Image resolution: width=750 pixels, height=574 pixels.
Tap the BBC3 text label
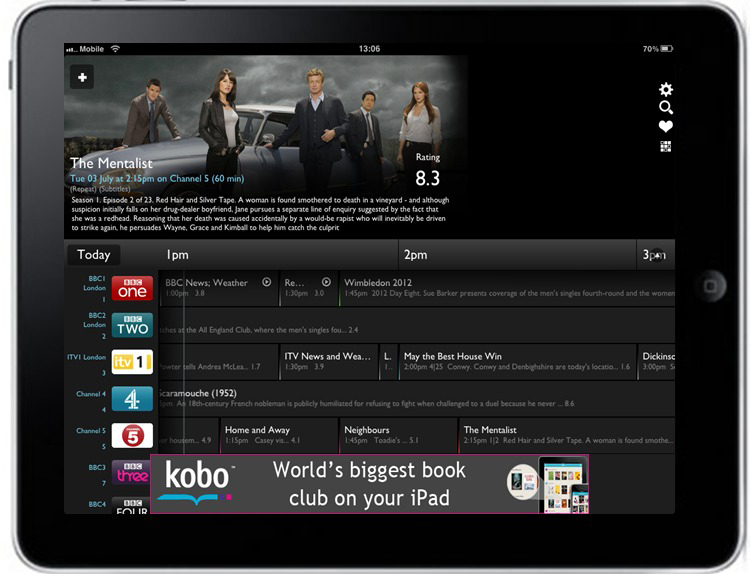coord(97,467)
